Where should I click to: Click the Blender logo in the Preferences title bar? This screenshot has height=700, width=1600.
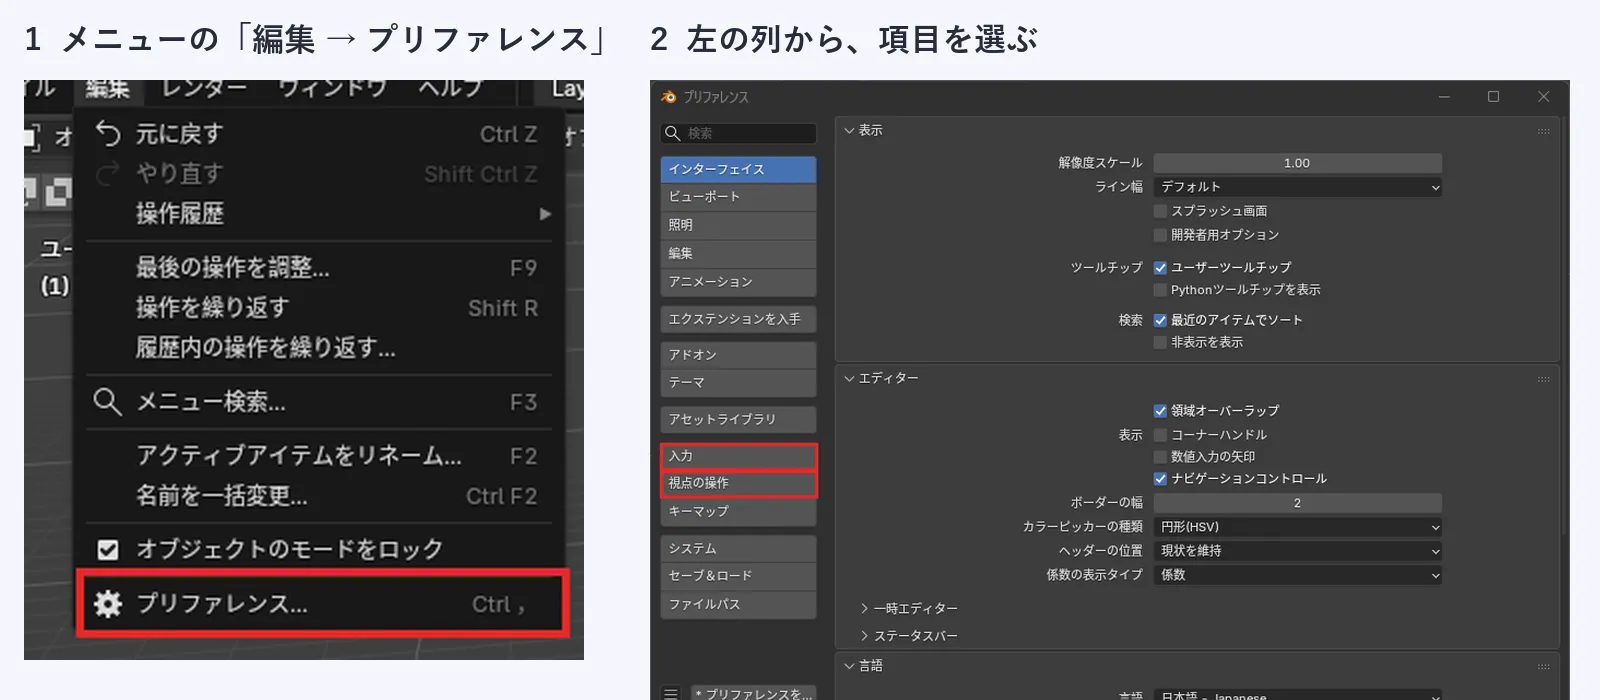coord(669,97)
